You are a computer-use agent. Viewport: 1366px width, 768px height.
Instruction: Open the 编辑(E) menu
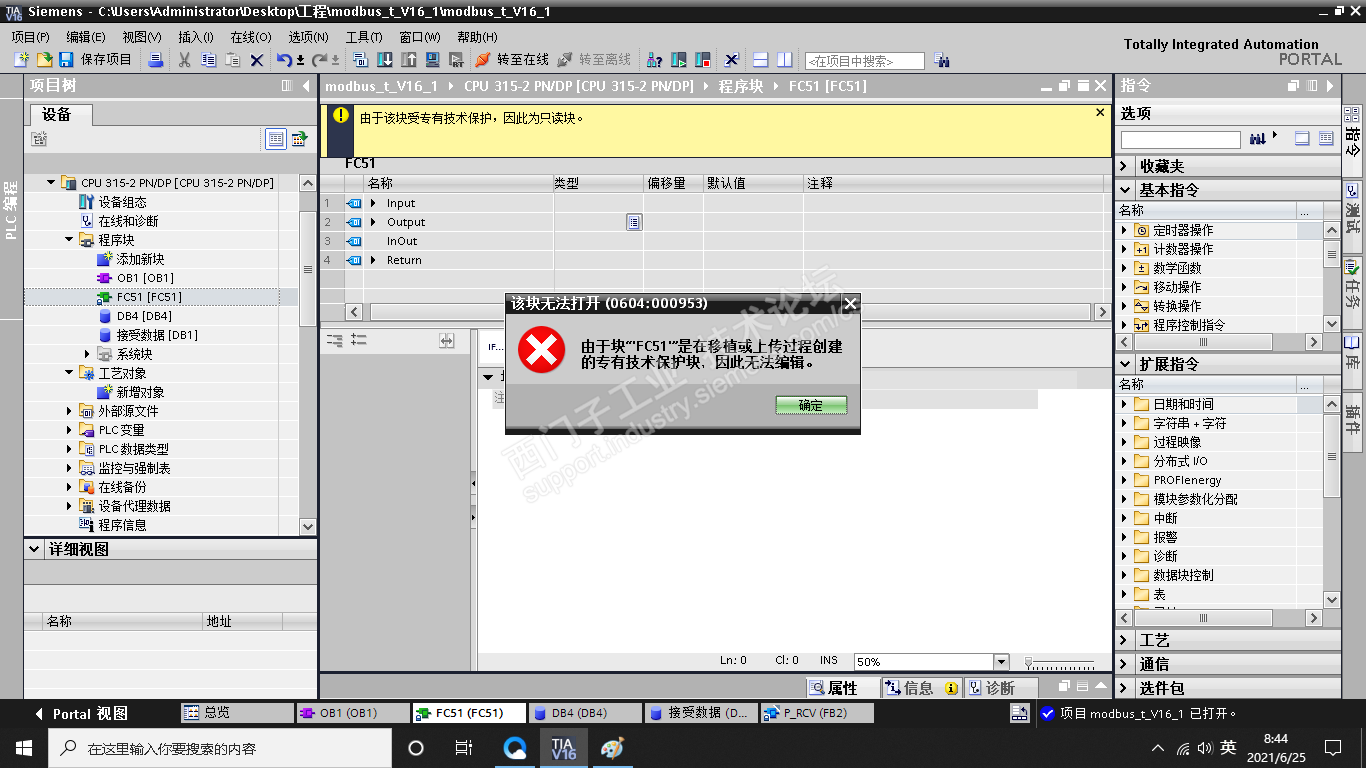pos(85,37)
